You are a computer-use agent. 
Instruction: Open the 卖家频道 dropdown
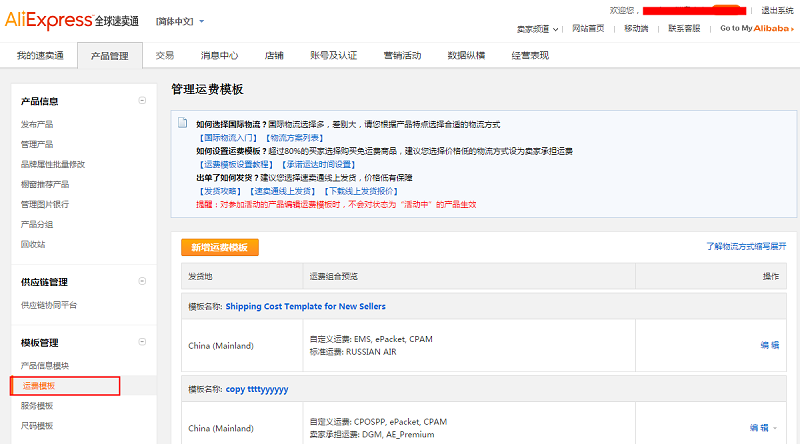click(x=537, y=29)
